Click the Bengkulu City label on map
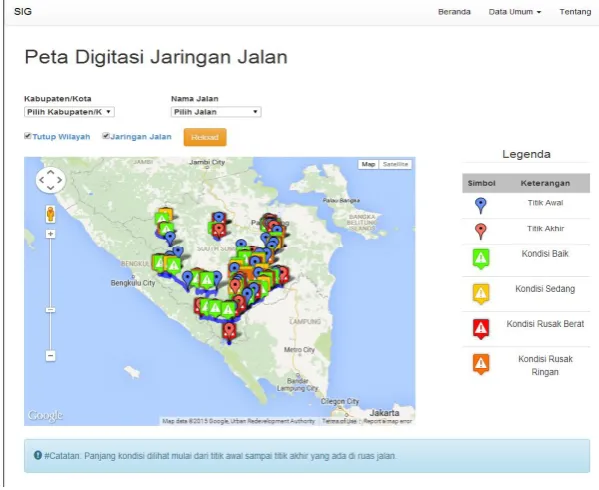Screen dimensions: 599x490 133,283
